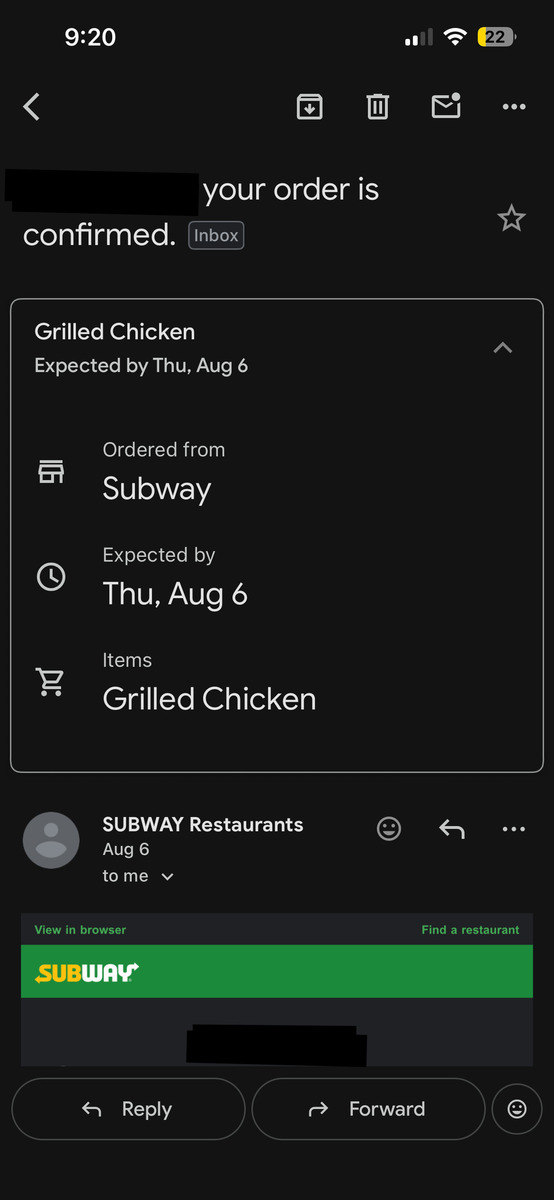
Task: Follow the Find a restaurant link
Action: coord(470,930)
